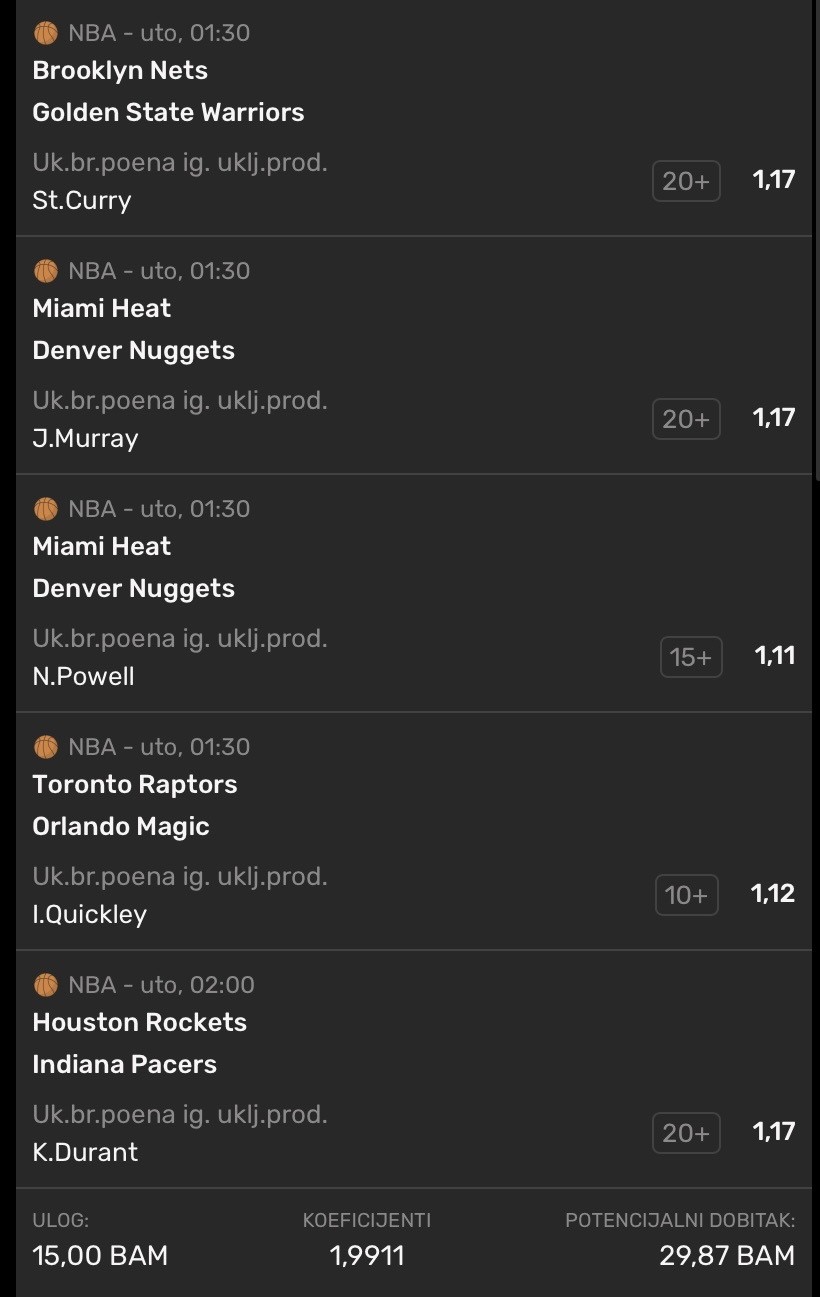Screen dimensions: 820x1297
Task: Select the 1,17 odds for St.Curry
Action: [774, 180]
